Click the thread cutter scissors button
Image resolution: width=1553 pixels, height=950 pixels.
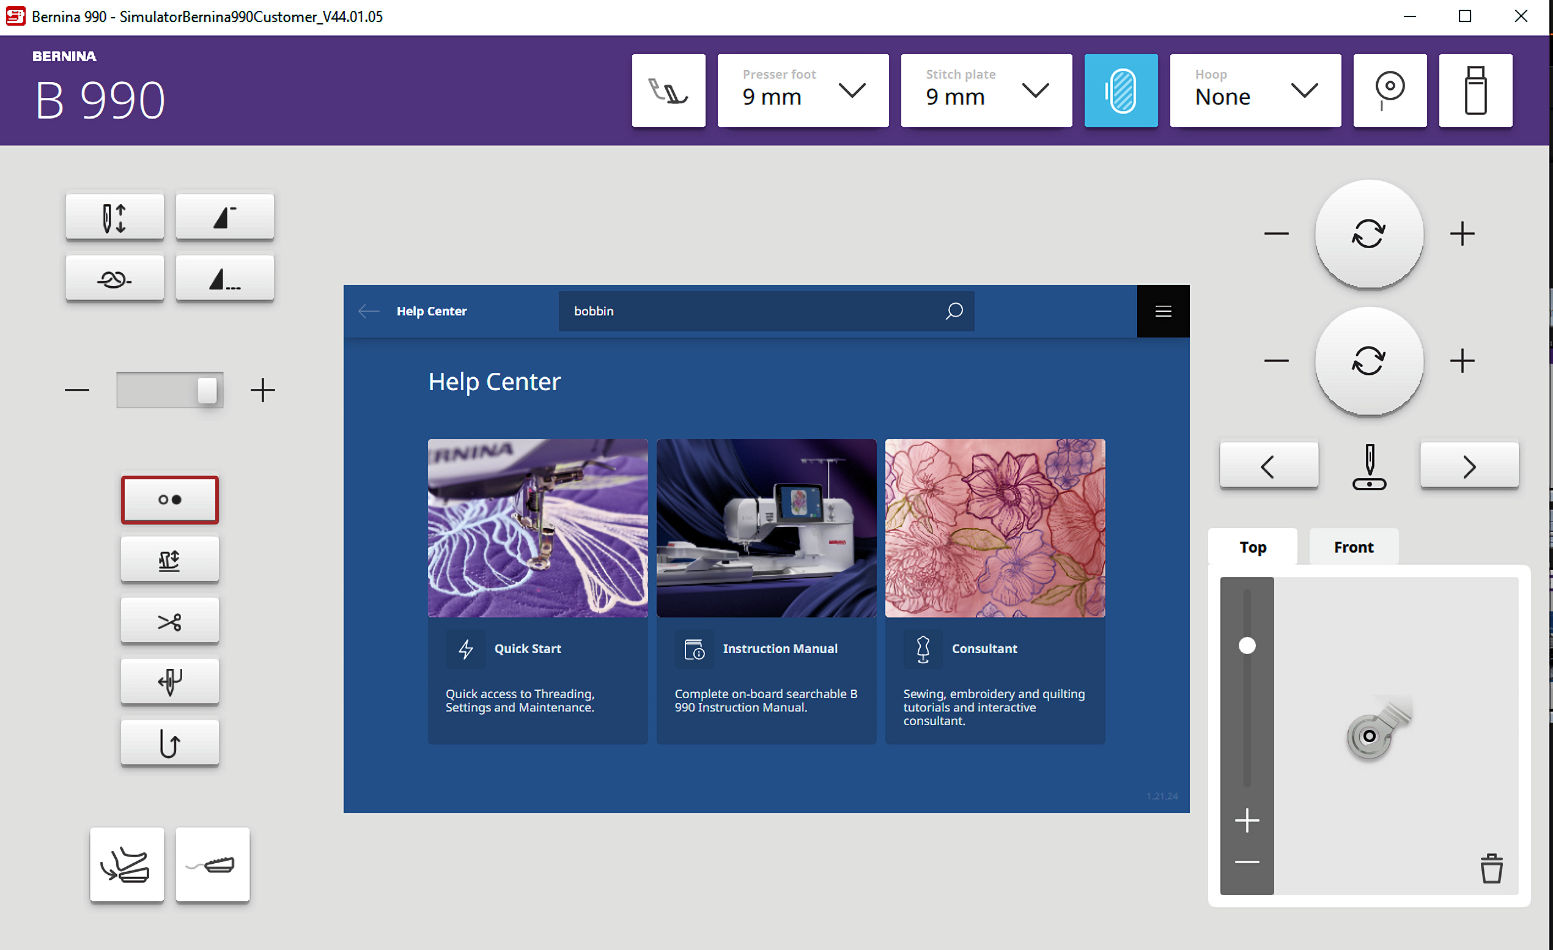(x=170, y=622)
